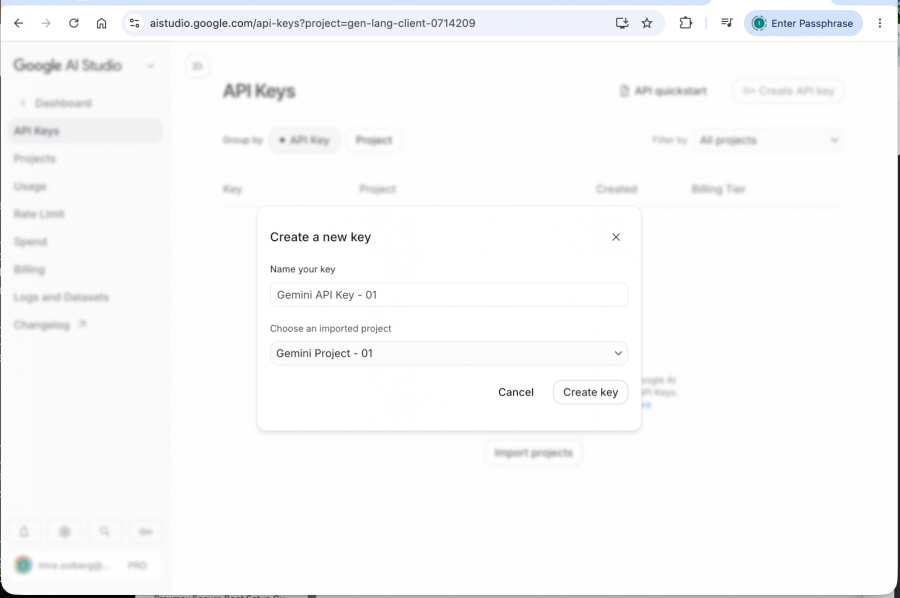Image resolution: width=900 pixels, height=598 pixels.
Task: Go back using the browser back arrow
Action: [18, 23]
